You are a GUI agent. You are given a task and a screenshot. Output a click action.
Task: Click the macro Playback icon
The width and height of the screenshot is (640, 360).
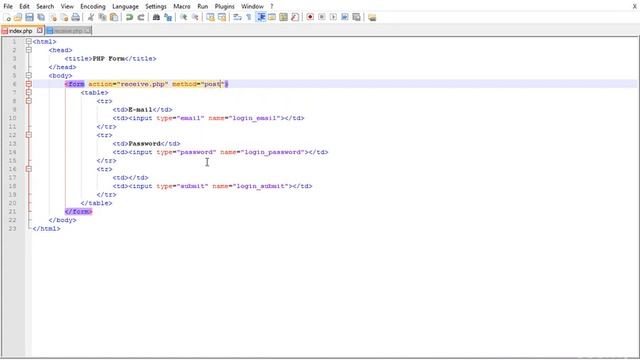pos(333,17)
